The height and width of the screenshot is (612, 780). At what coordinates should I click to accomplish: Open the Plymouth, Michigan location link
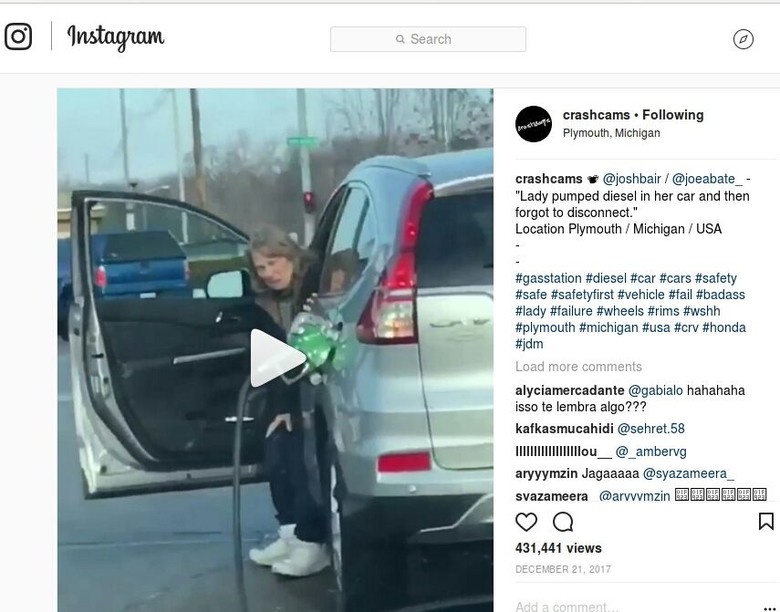pyautogui.click(x=611, y=133)
